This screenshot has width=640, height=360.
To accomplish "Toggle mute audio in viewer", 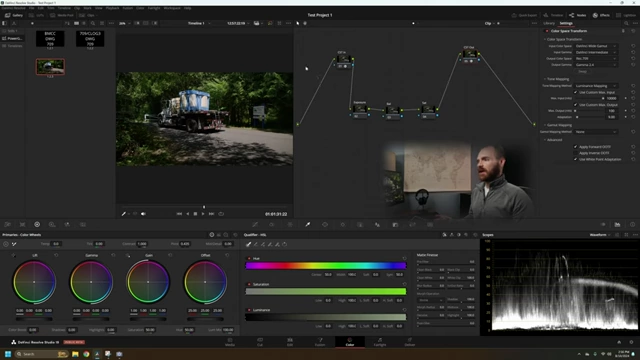I will coord(143,214).
